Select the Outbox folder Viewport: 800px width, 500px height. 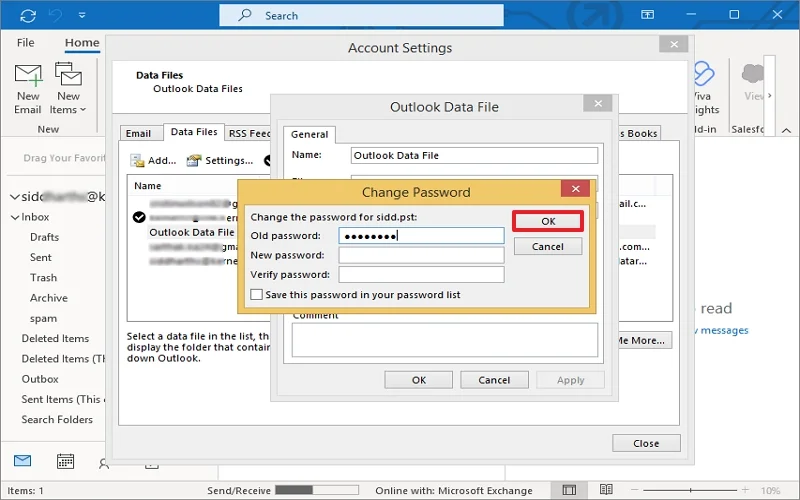click(x=40, y=379)
